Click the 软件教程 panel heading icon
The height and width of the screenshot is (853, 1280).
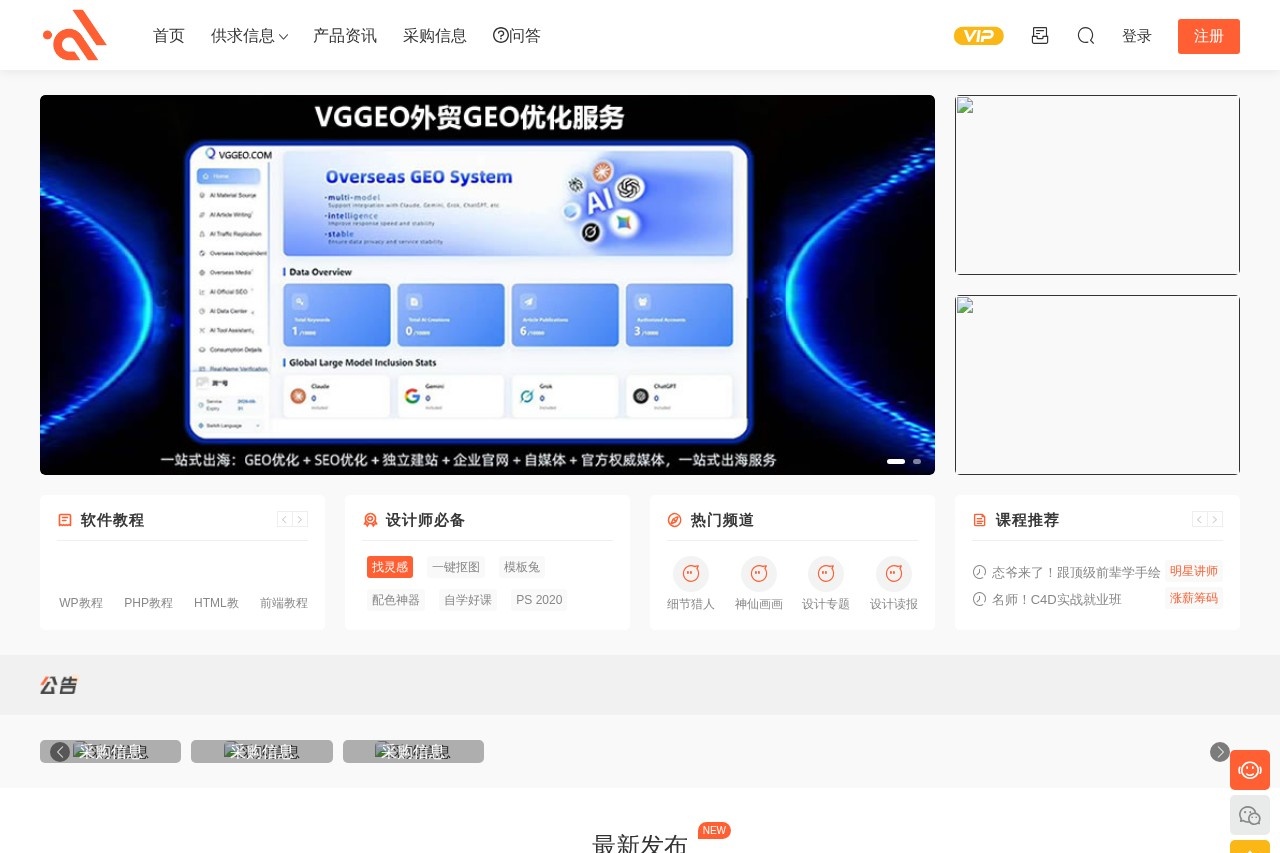pyautogui.click(x=65, y=520)
